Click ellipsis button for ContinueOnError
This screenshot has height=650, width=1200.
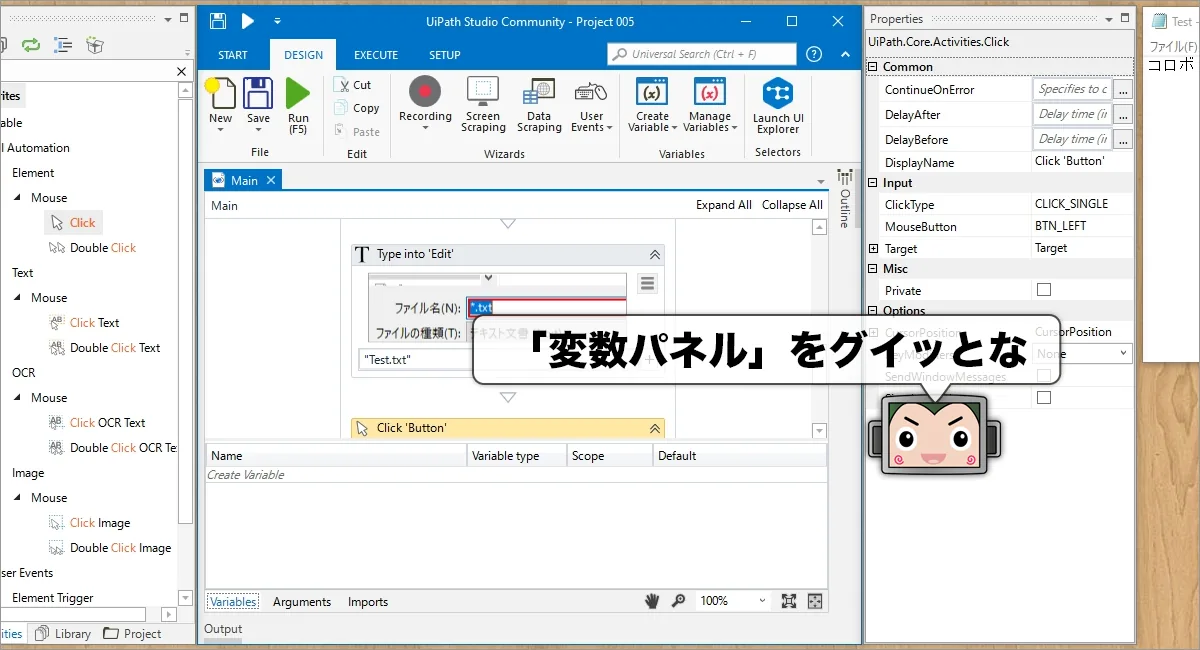click(1123, 89)
